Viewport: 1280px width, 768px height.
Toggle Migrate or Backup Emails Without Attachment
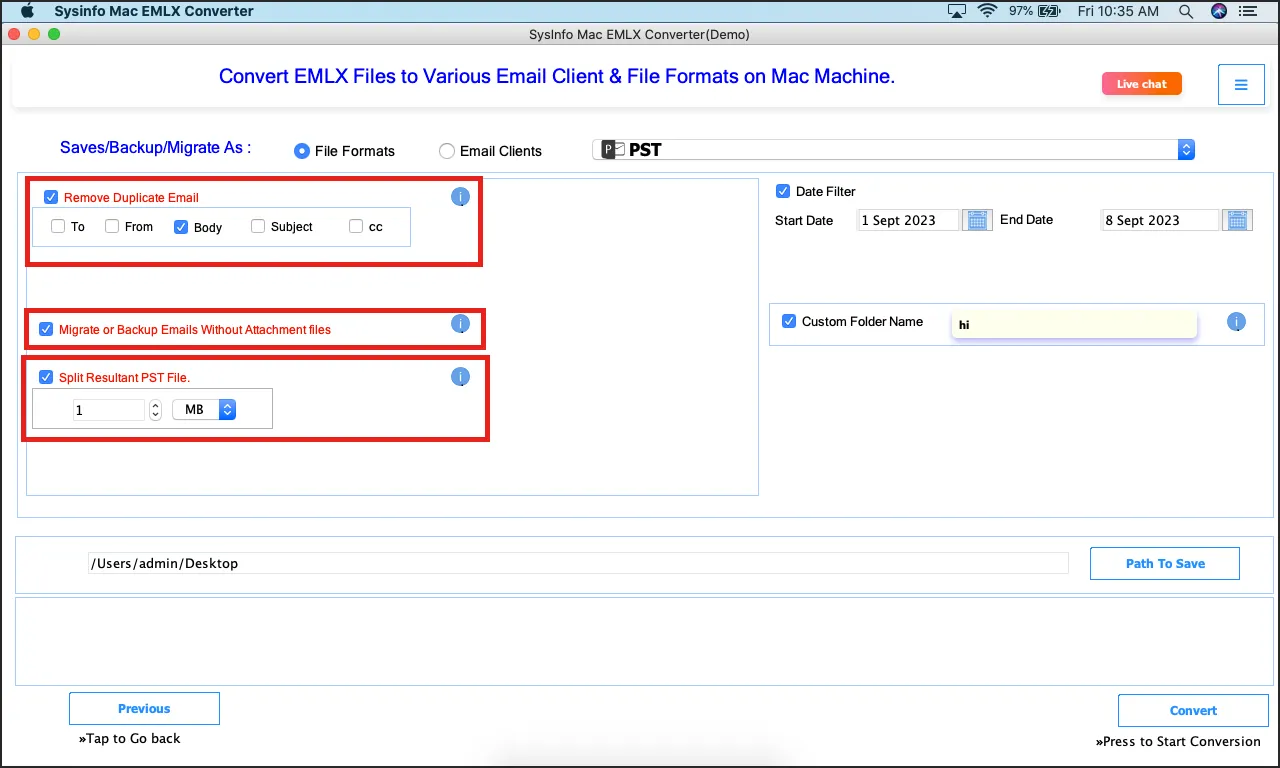click(x=46, y=329)
